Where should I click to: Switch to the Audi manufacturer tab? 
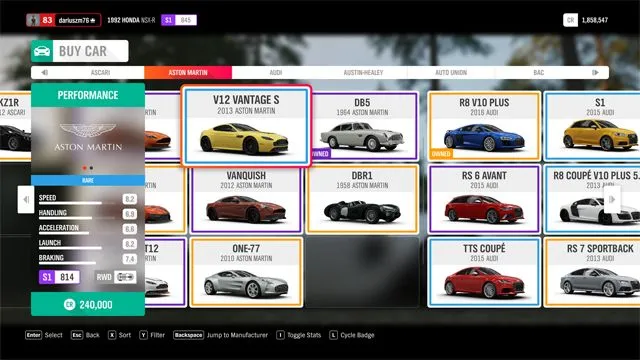276,73
